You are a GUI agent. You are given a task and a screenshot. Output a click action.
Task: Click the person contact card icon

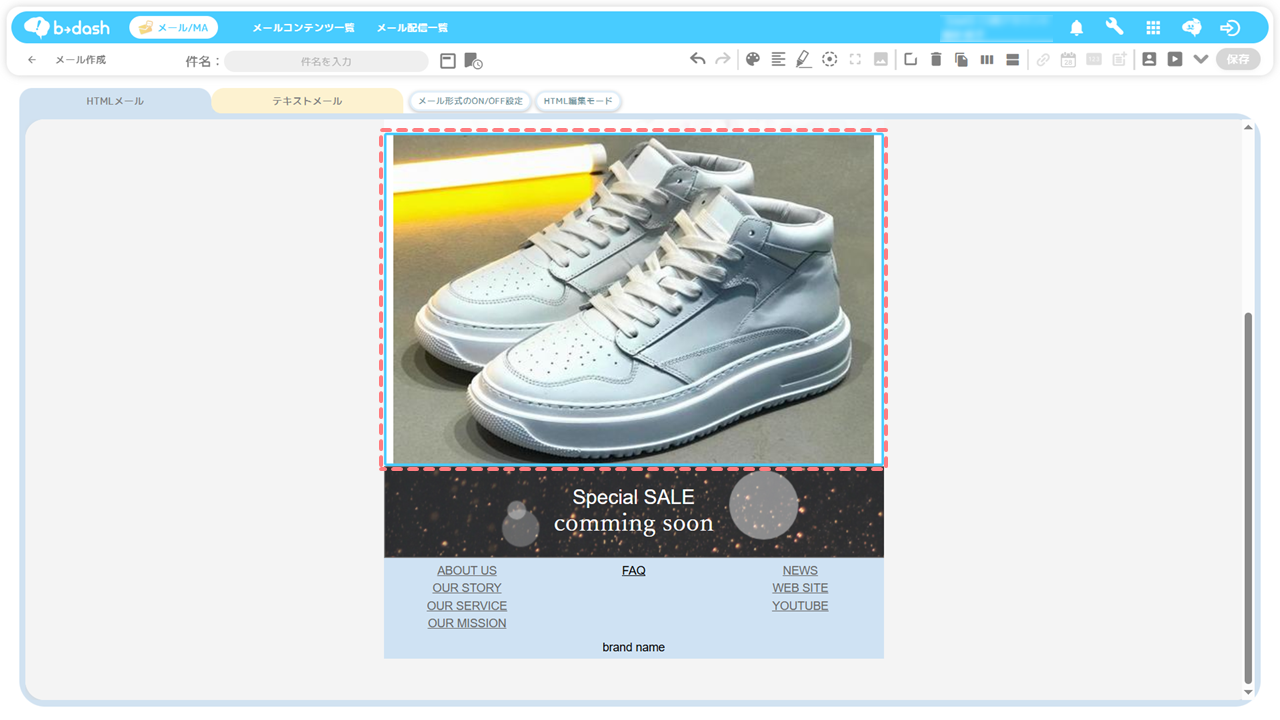coord(1149,59)
